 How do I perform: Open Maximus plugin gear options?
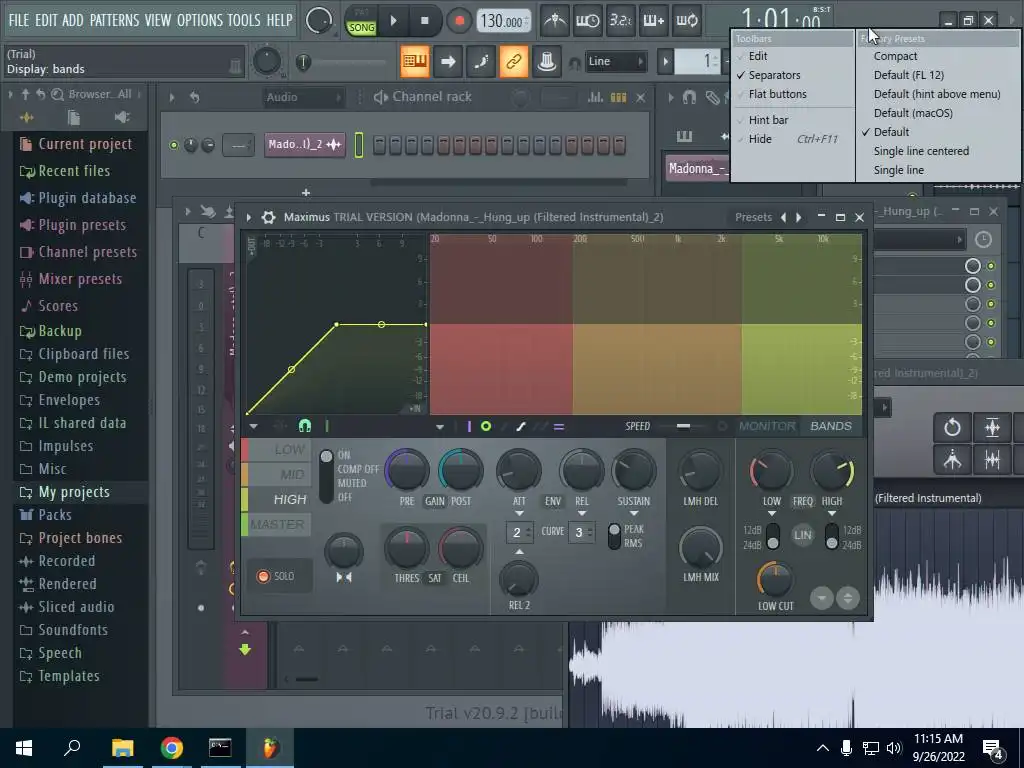pos(268,217)
